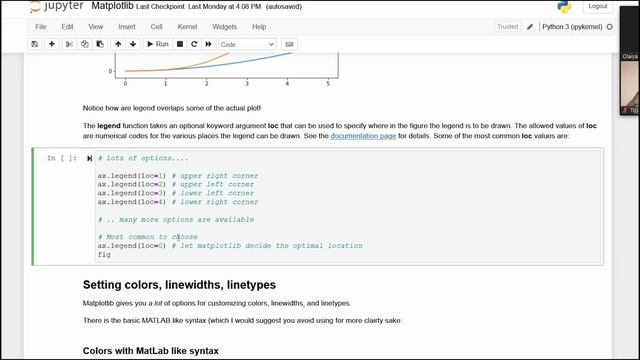
Task: Open the Widgets menu
Action: tap(224, 27)
